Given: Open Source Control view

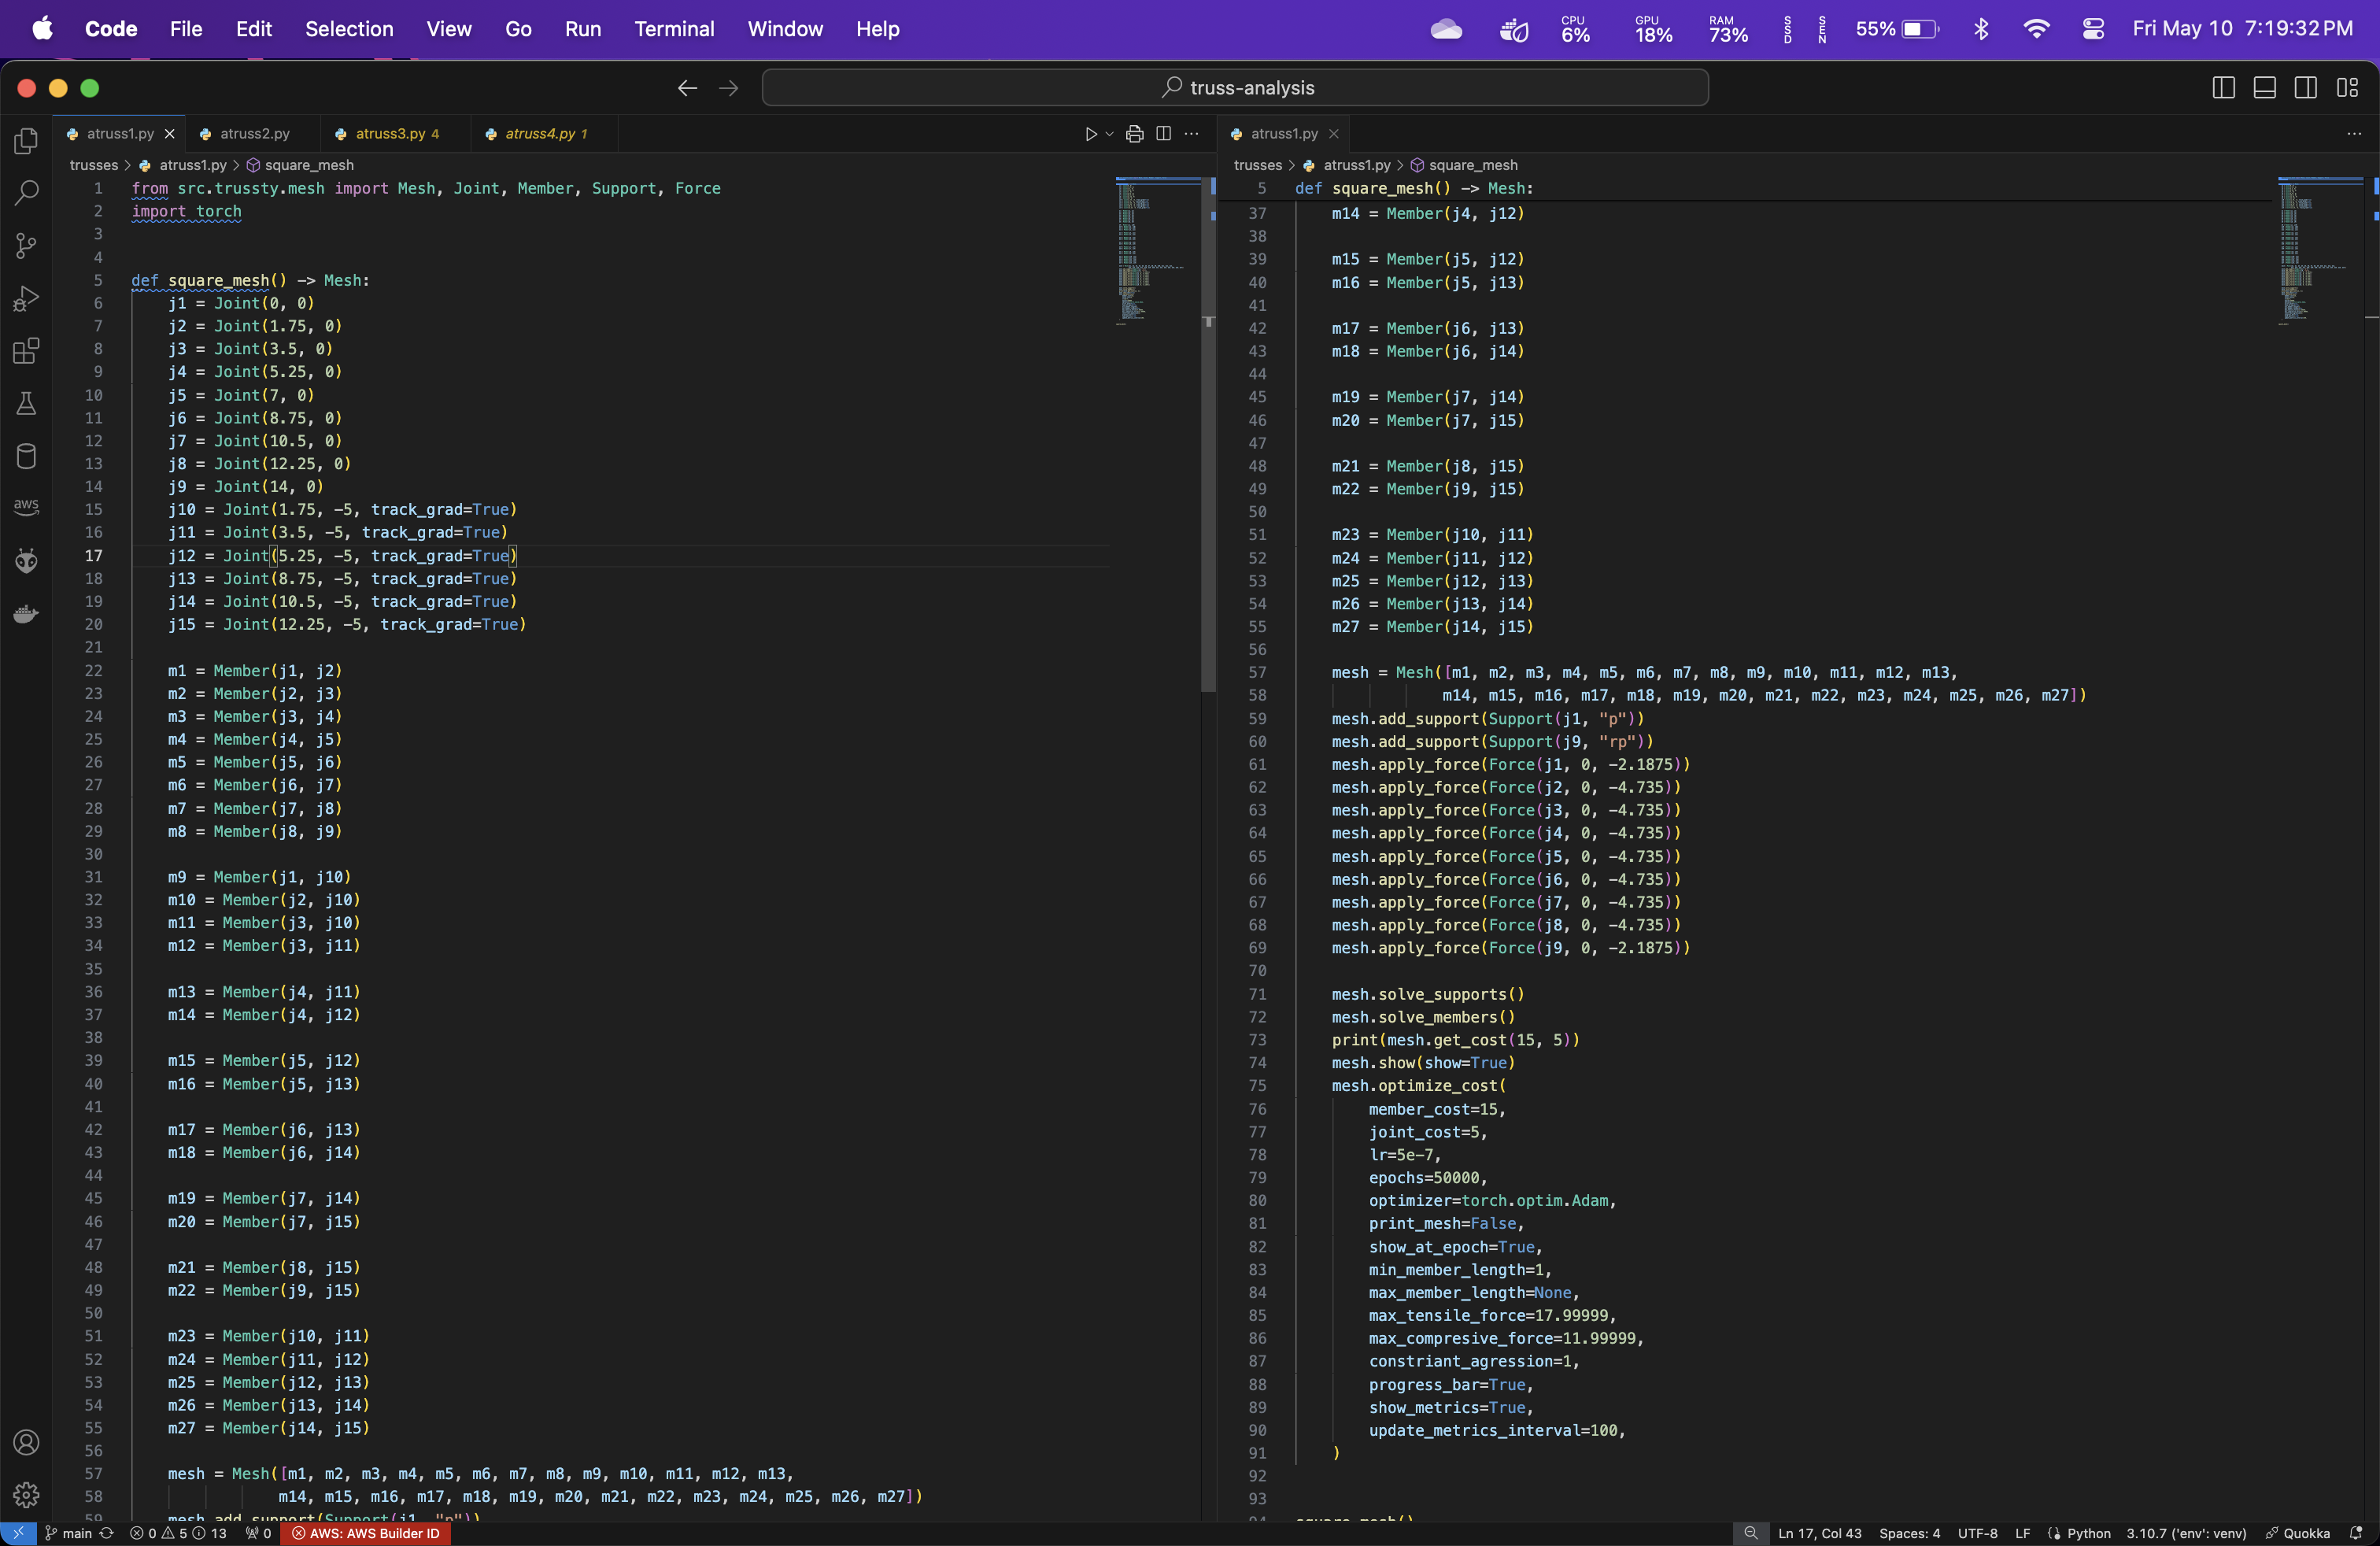Looking at the screenshot, I should tap(27, 246).
